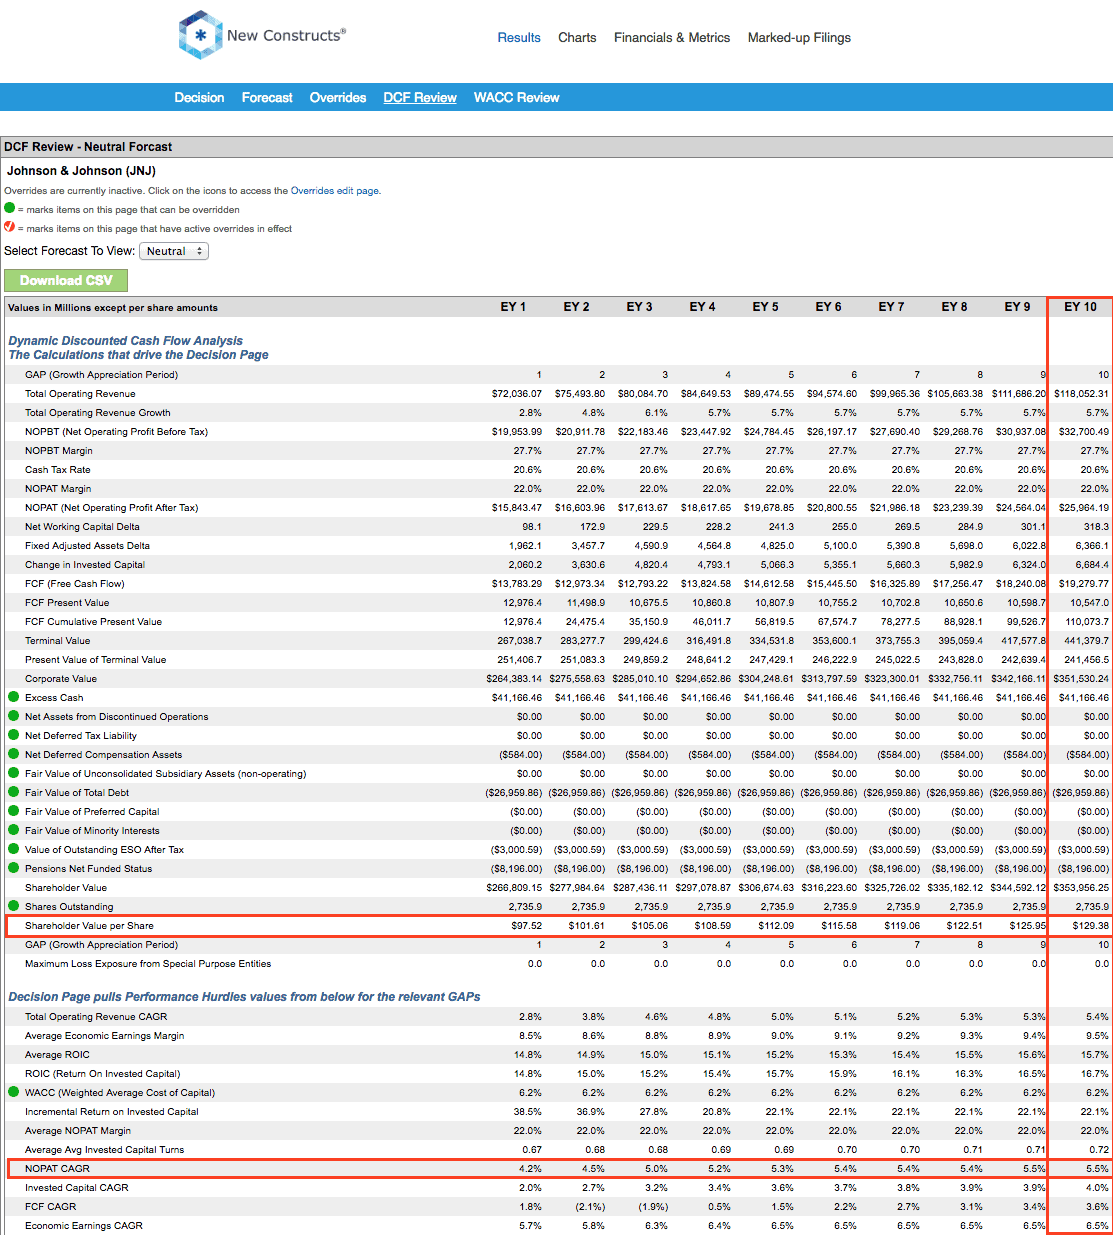1113x1235 pixels.
Task: Click the Net Working Capital Delta label
Action: tap(82, 527)
